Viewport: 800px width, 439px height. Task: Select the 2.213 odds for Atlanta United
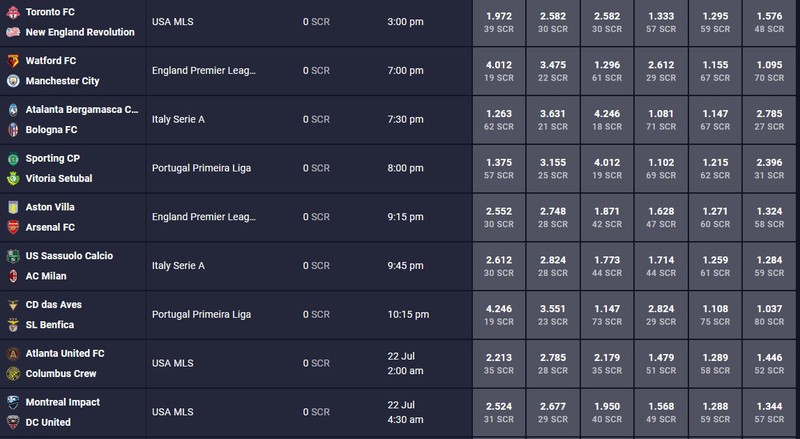pyautogui.click(x=499, y=363)
